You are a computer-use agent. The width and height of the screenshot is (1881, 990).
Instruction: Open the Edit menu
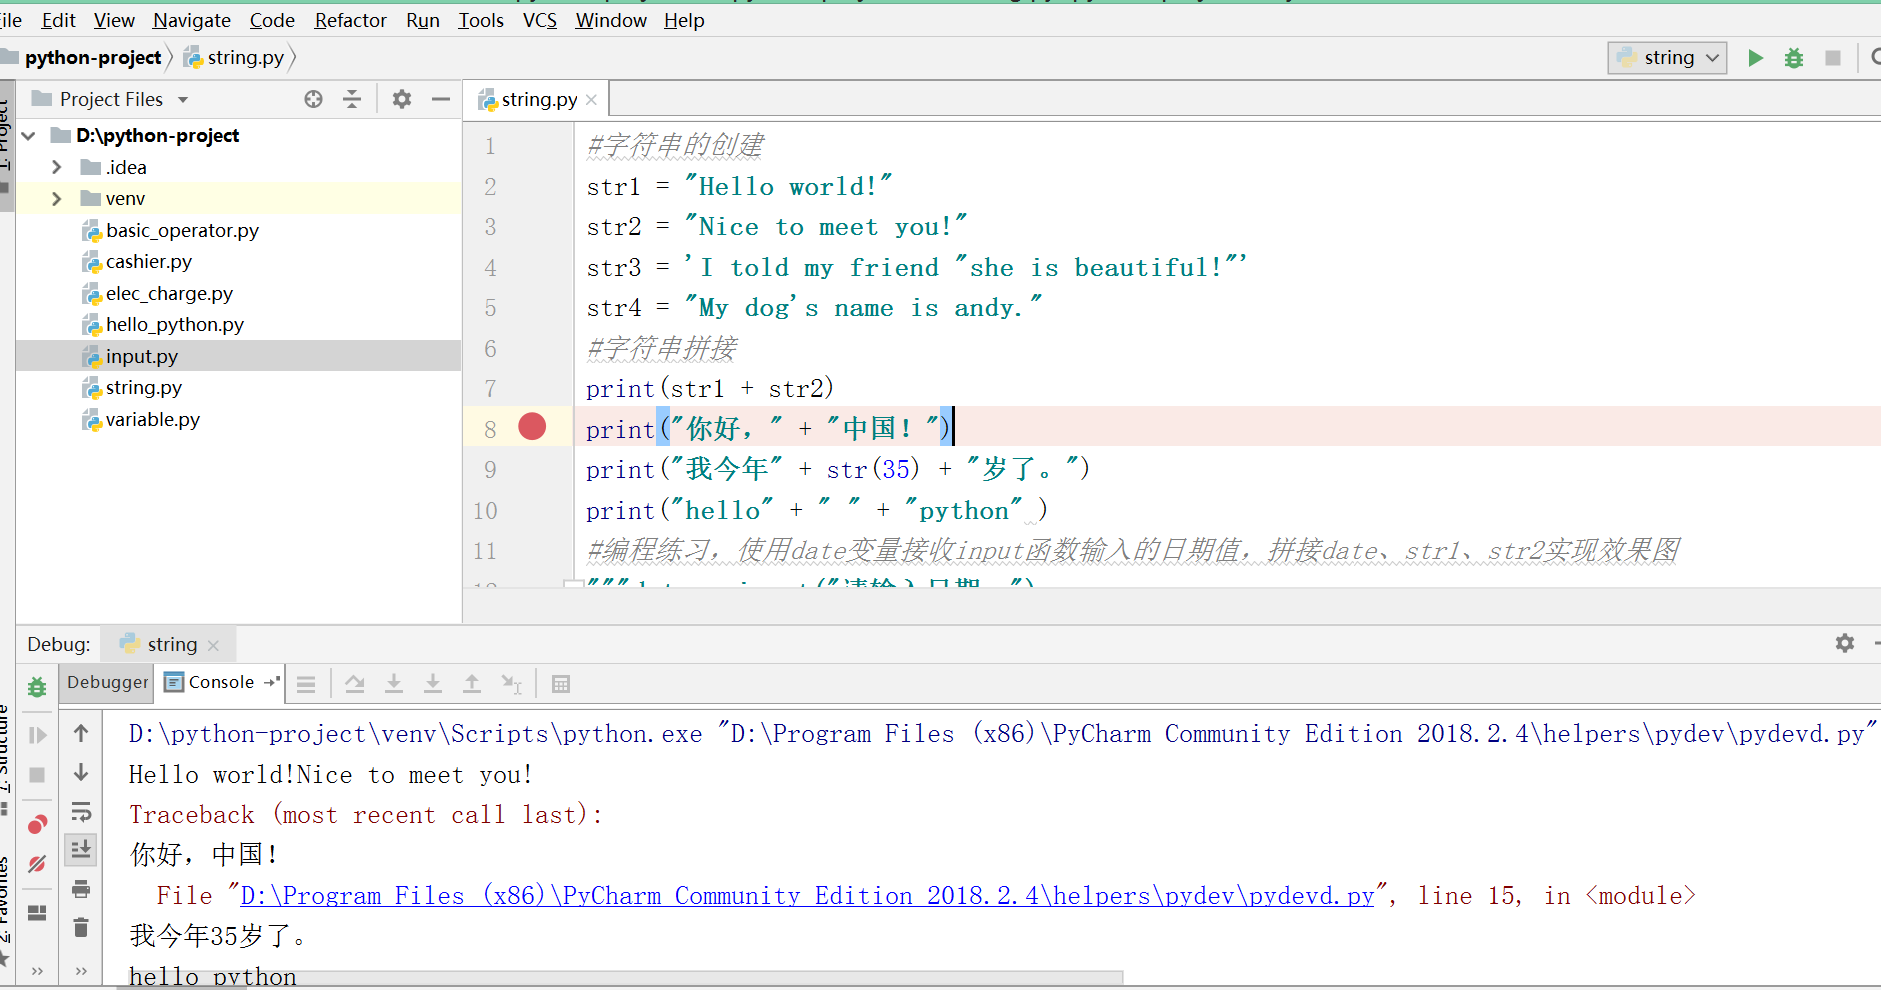tap(58, 20)
